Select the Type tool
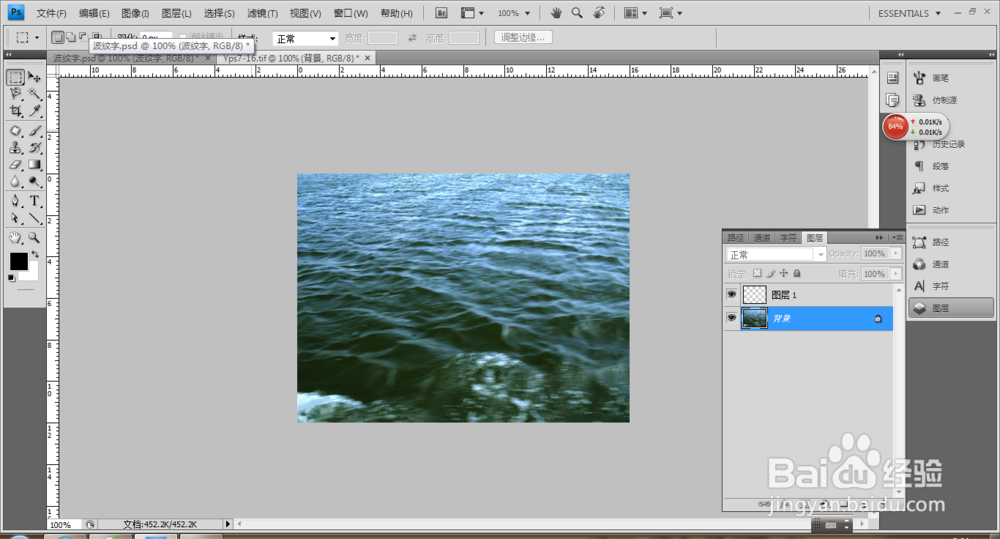This screenshot has width=1000, height=539. point(34,201)
